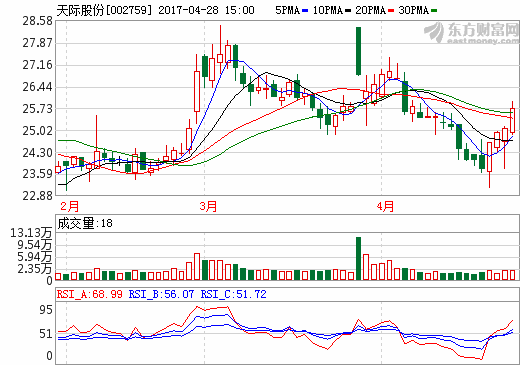Click the 10PMA black legend swatch
Screen dimensions: 520x365
348,11
